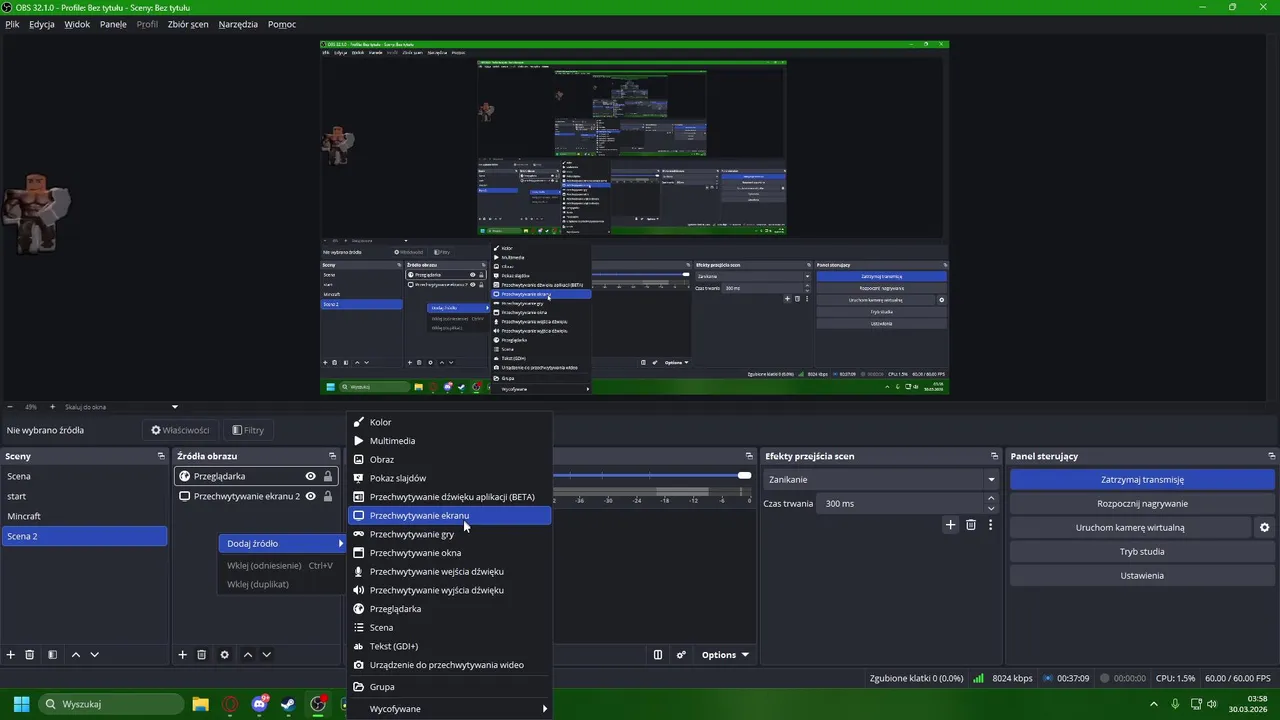Show hidden system tray icons chevron
This screenshot has height=720, width=1280.
pyautogui.click(x=1155, y=704)
